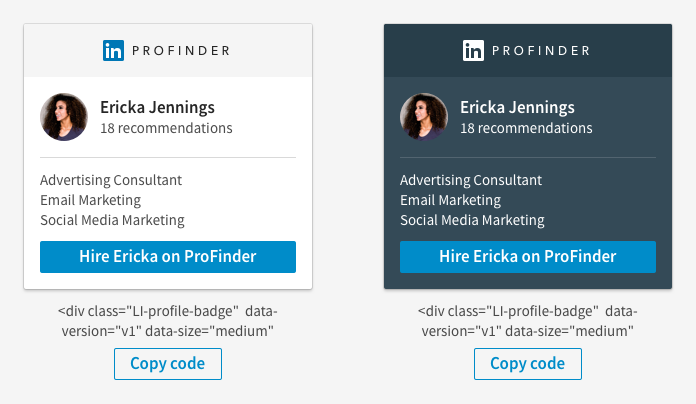Open Ericka Jennings name on dark badge
Viewport: 696px width, 404px height.
coord(517,107)
